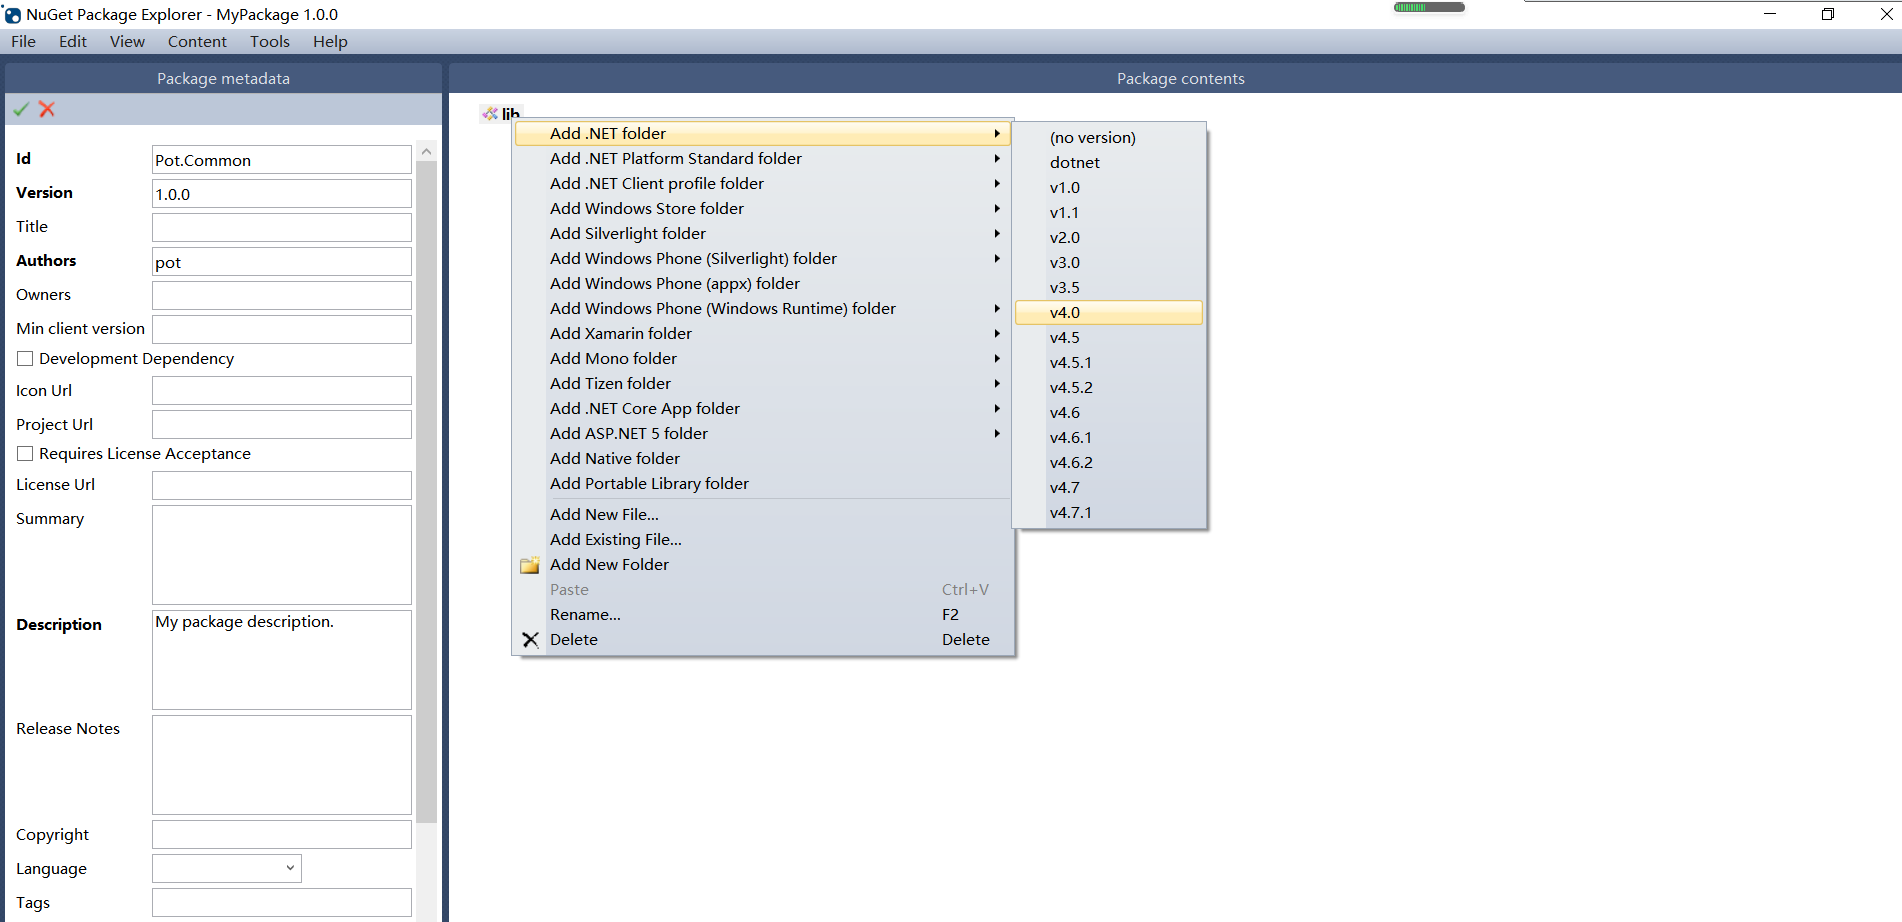Viewport: 1902px width, 922px height.
Task: Click the Version input field
Action: pyautogui.click(x=282, y=194)
